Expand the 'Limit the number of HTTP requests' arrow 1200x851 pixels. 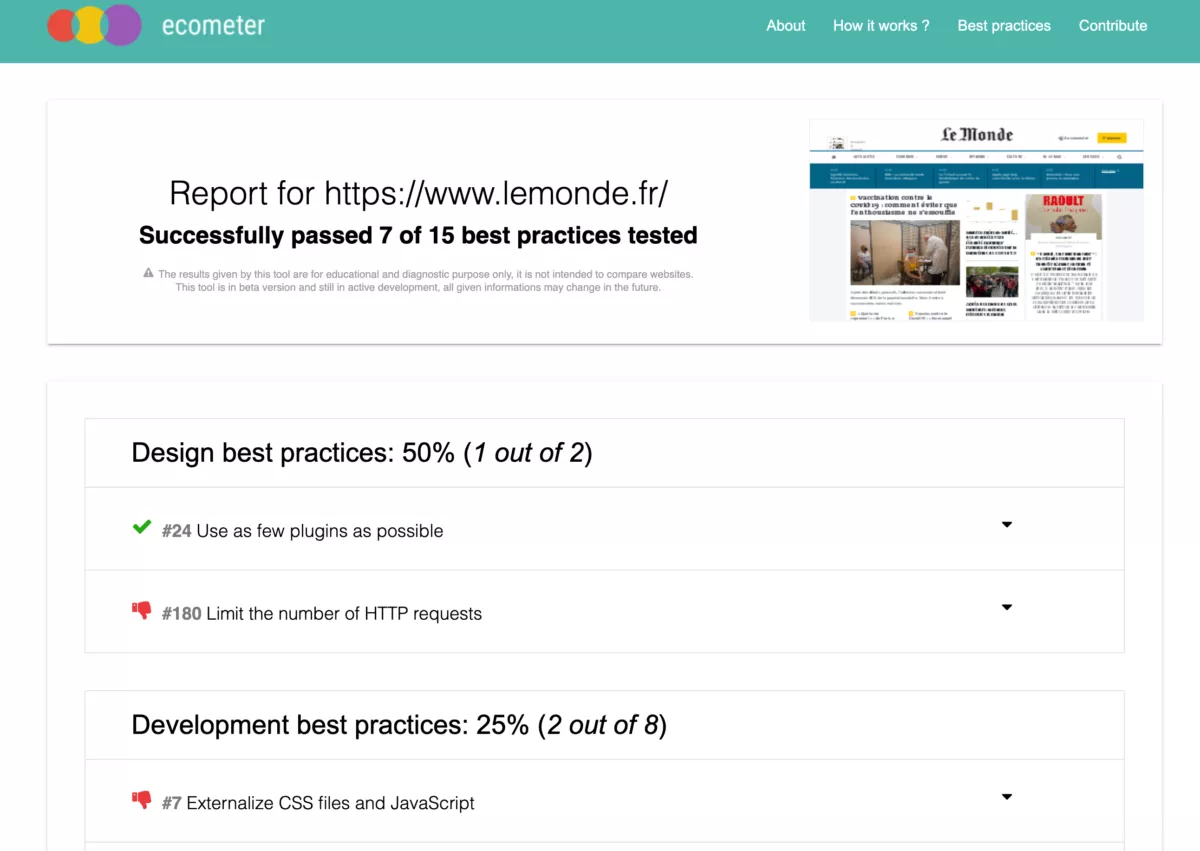tap(1007, 608)
